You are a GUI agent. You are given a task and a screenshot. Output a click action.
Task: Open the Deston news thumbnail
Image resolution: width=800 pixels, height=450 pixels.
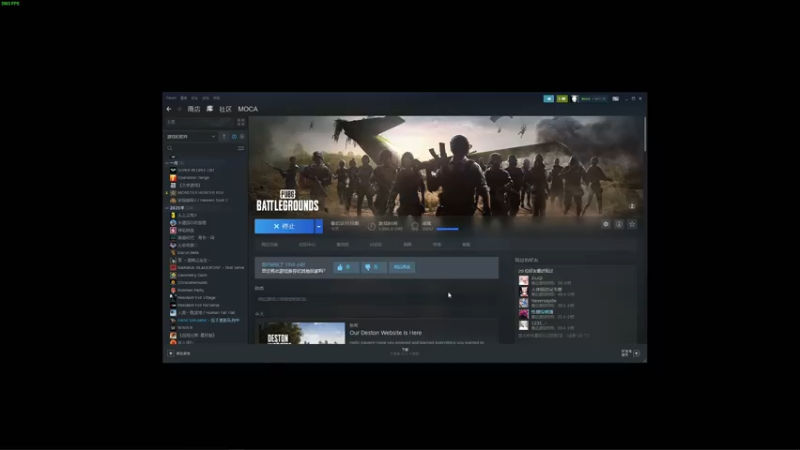click(302, 333)
